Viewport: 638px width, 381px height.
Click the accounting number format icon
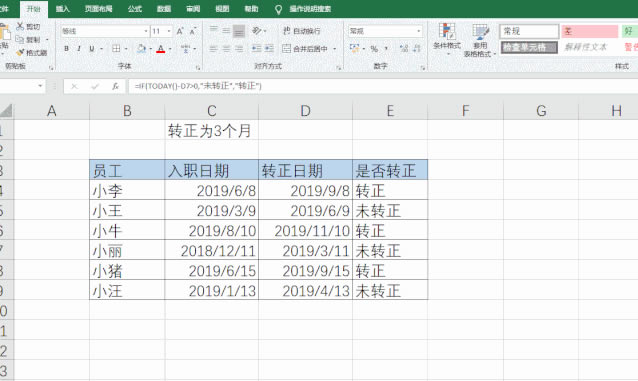point(354,48)
